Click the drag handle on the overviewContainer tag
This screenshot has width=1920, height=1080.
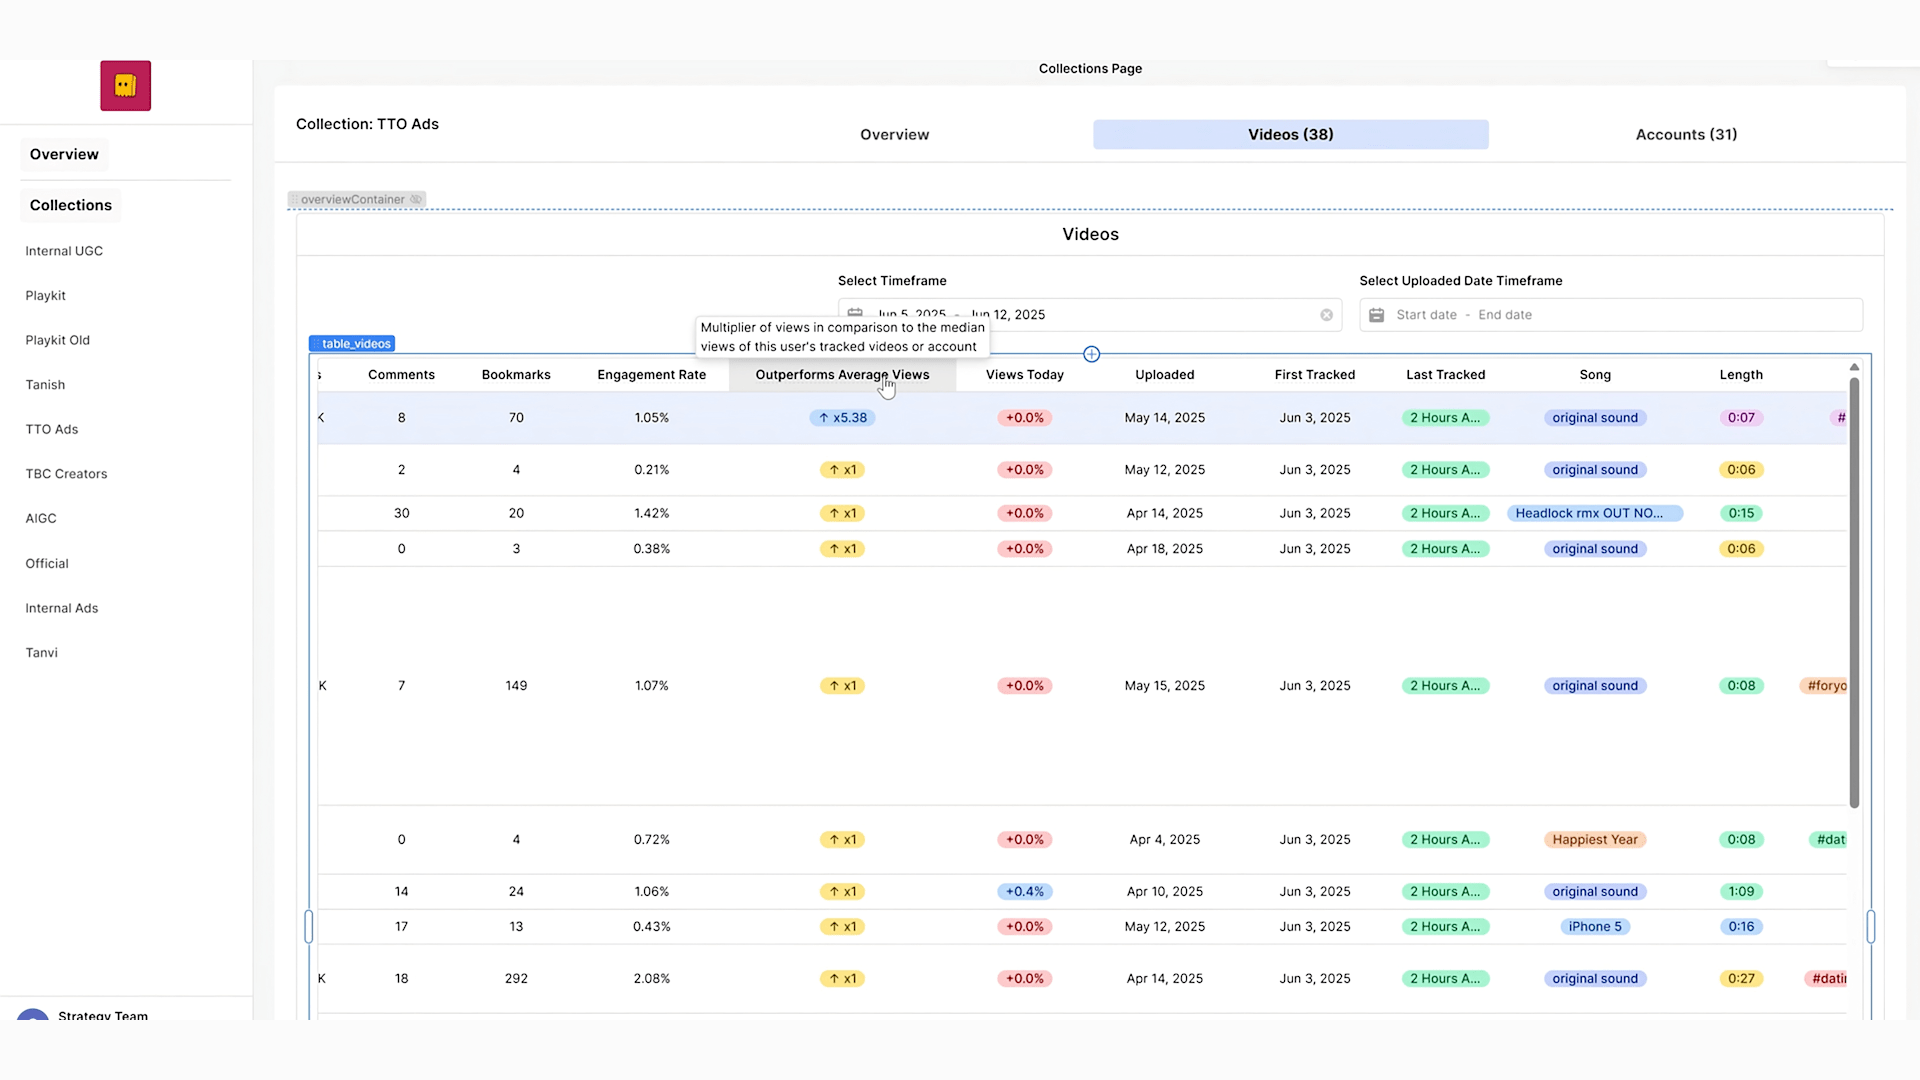(296, 199)
